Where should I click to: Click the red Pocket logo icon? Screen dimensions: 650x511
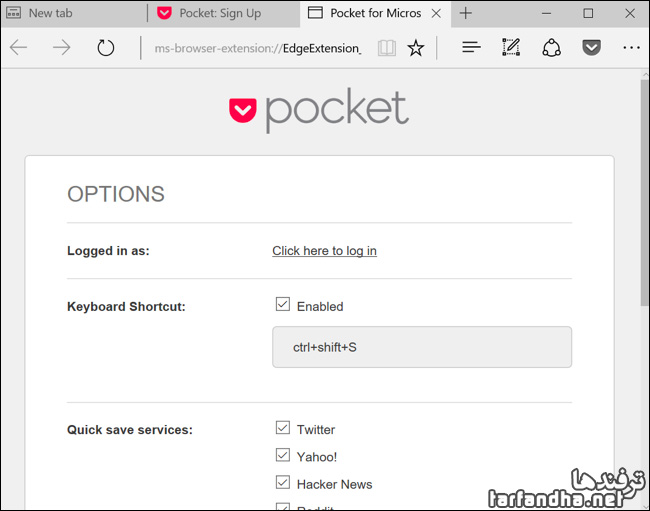click(x=243, y=110)
